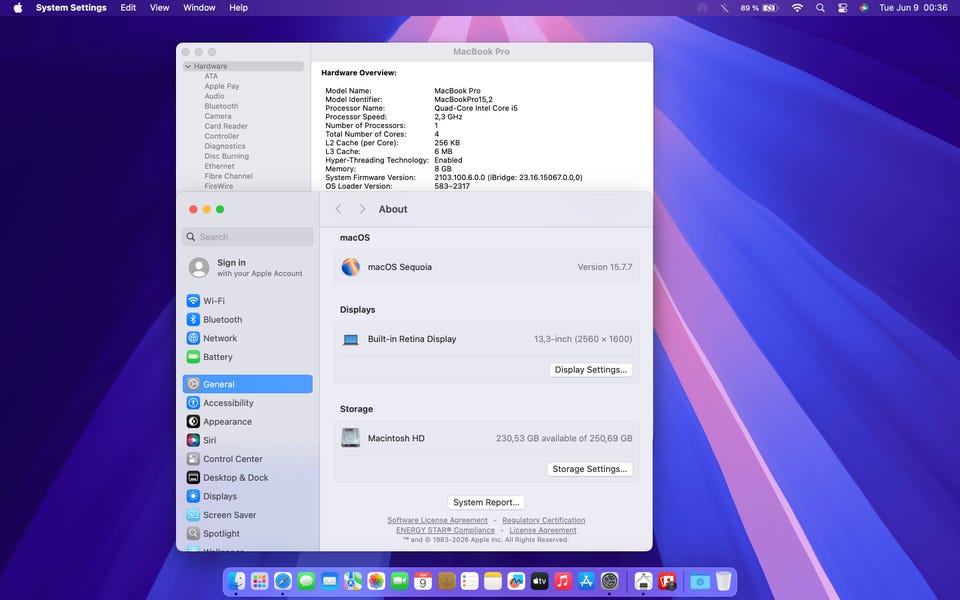Open the Window menu
The width and height of the screenshot is (960, 600).
click(x=199, y=8)
